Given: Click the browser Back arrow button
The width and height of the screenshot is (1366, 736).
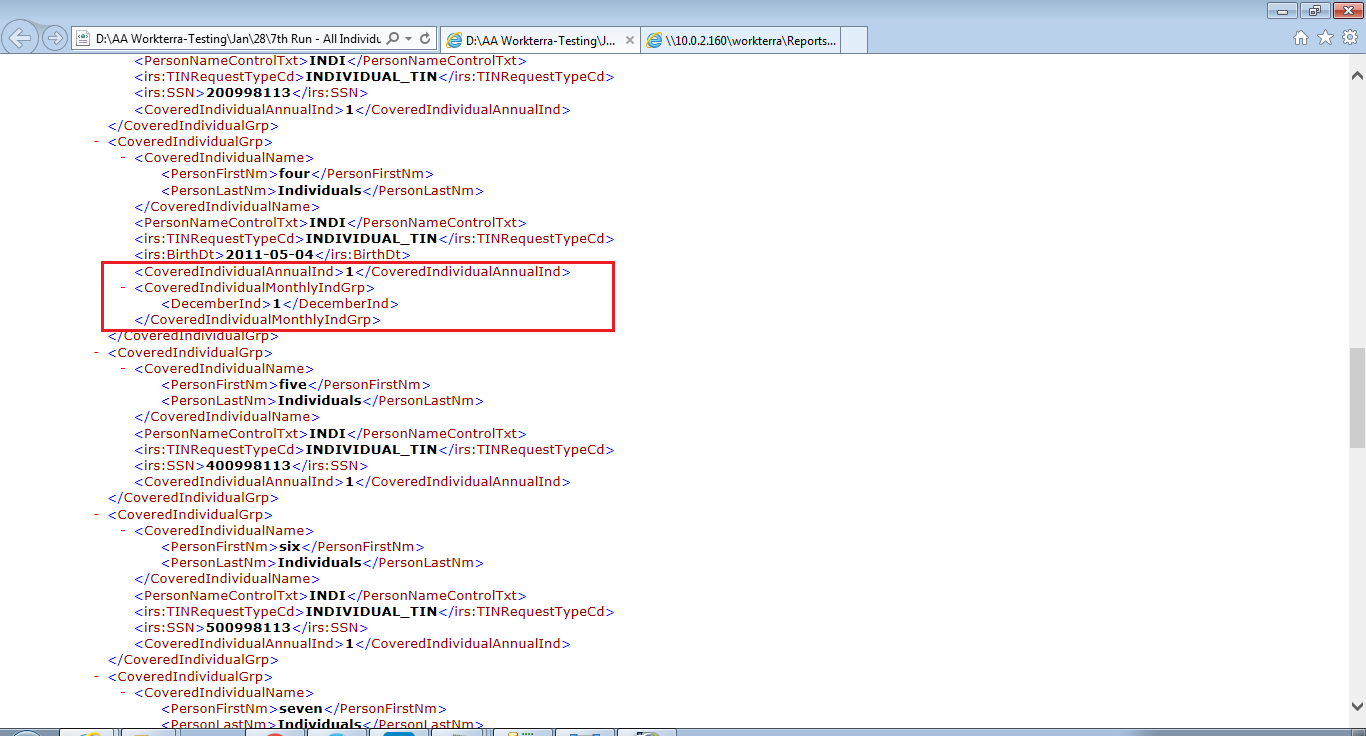Looking at the screenshot, I should pos(21,39).
